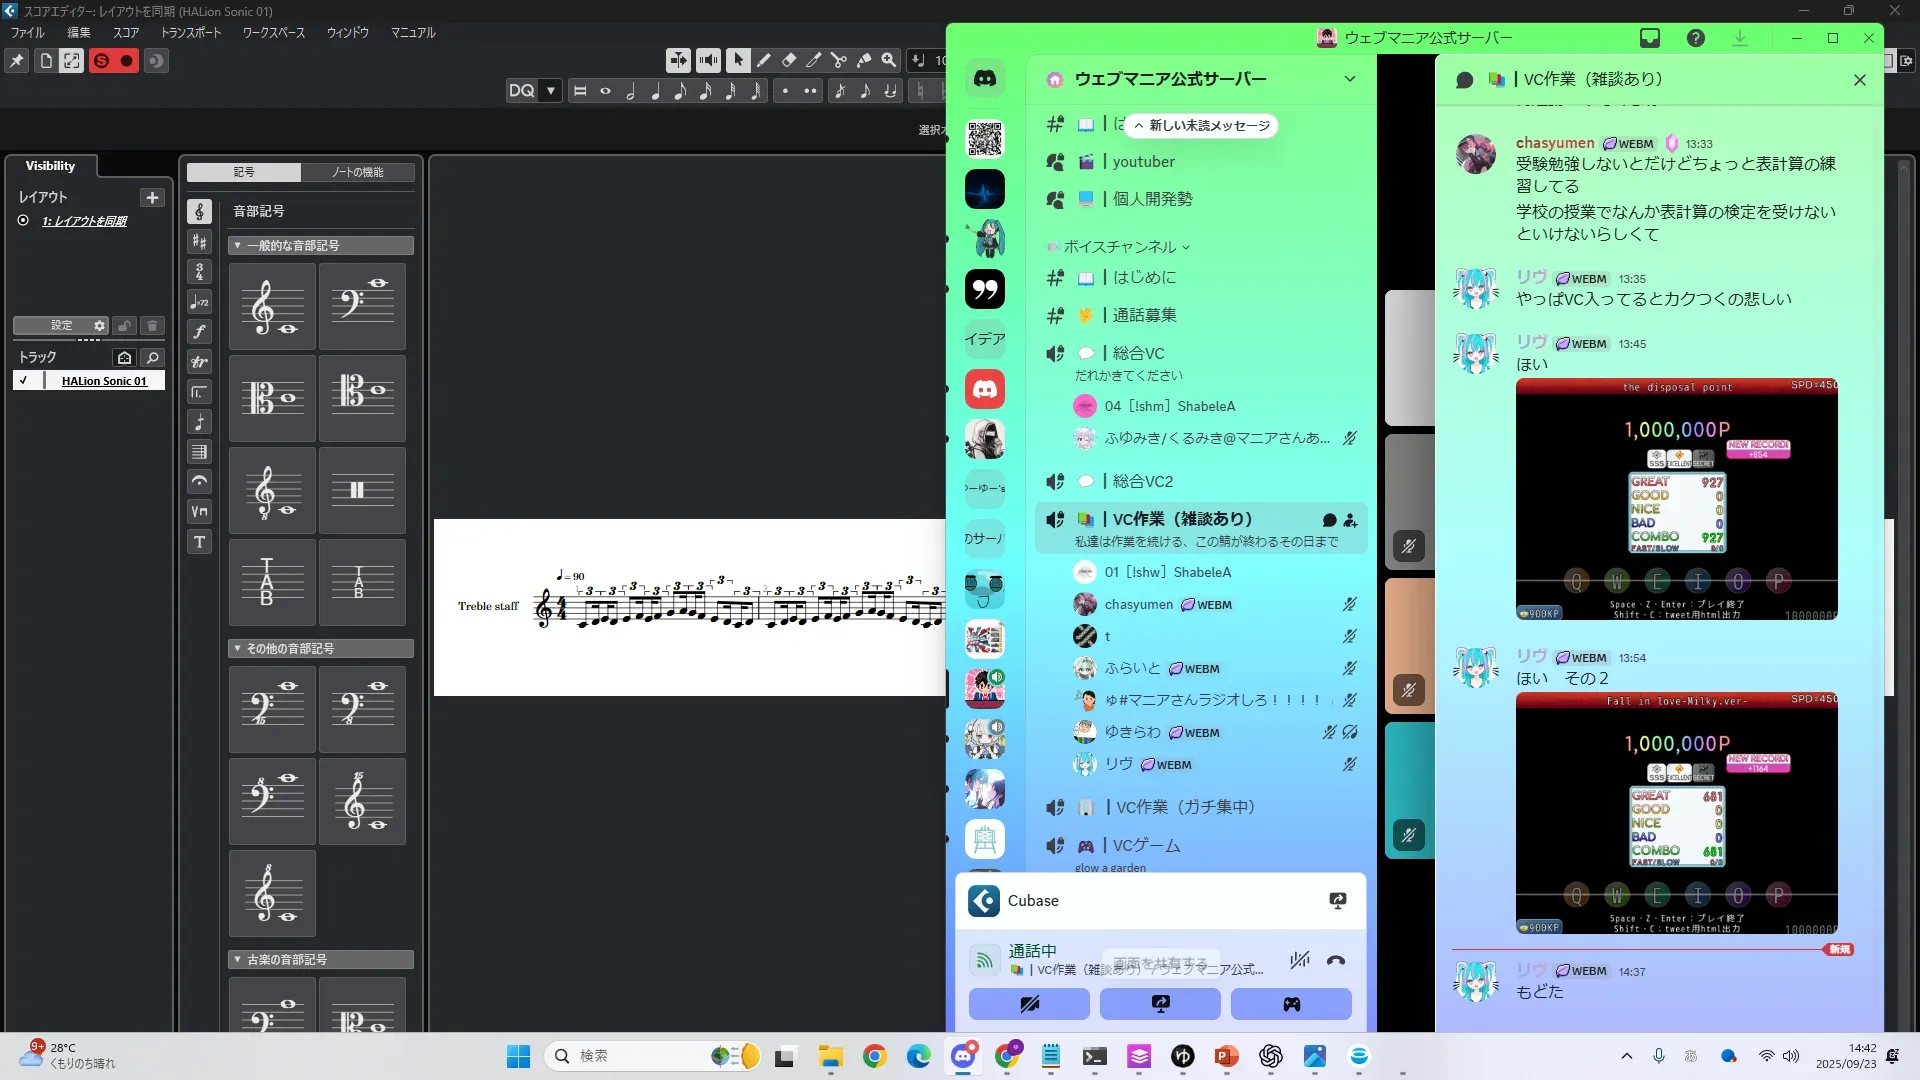Open the DQ quantize dropdown

click(x=550, y=91)
